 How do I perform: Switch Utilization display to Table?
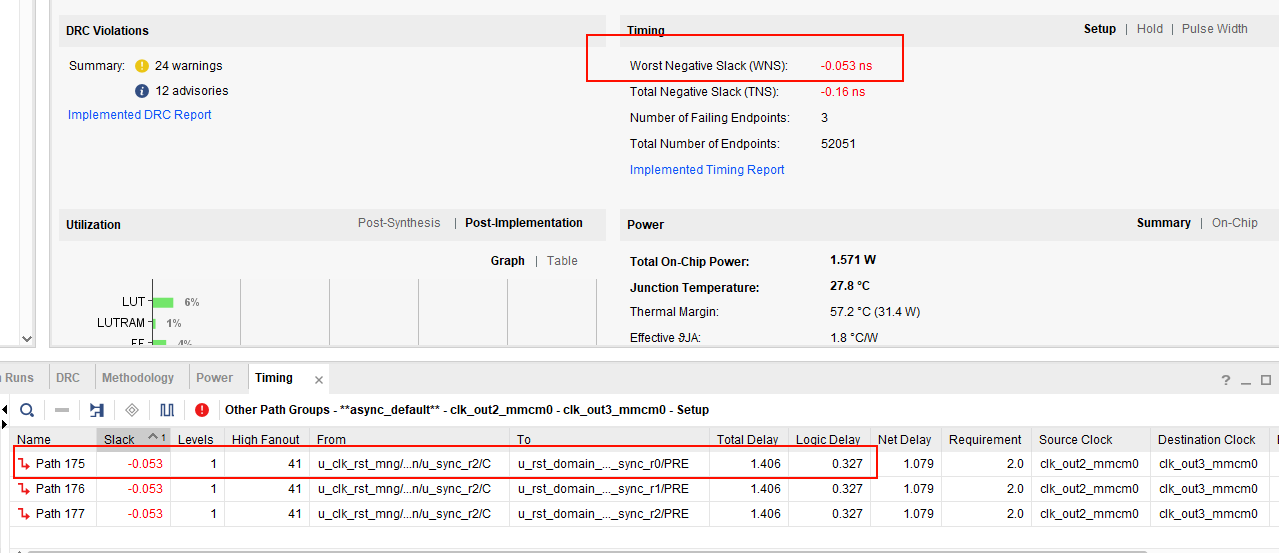coord(562,261)
